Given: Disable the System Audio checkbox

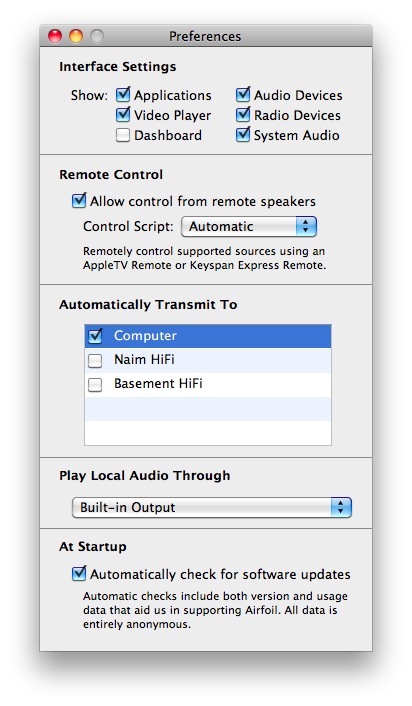Looking at the screenshot, I should point(243,135).
